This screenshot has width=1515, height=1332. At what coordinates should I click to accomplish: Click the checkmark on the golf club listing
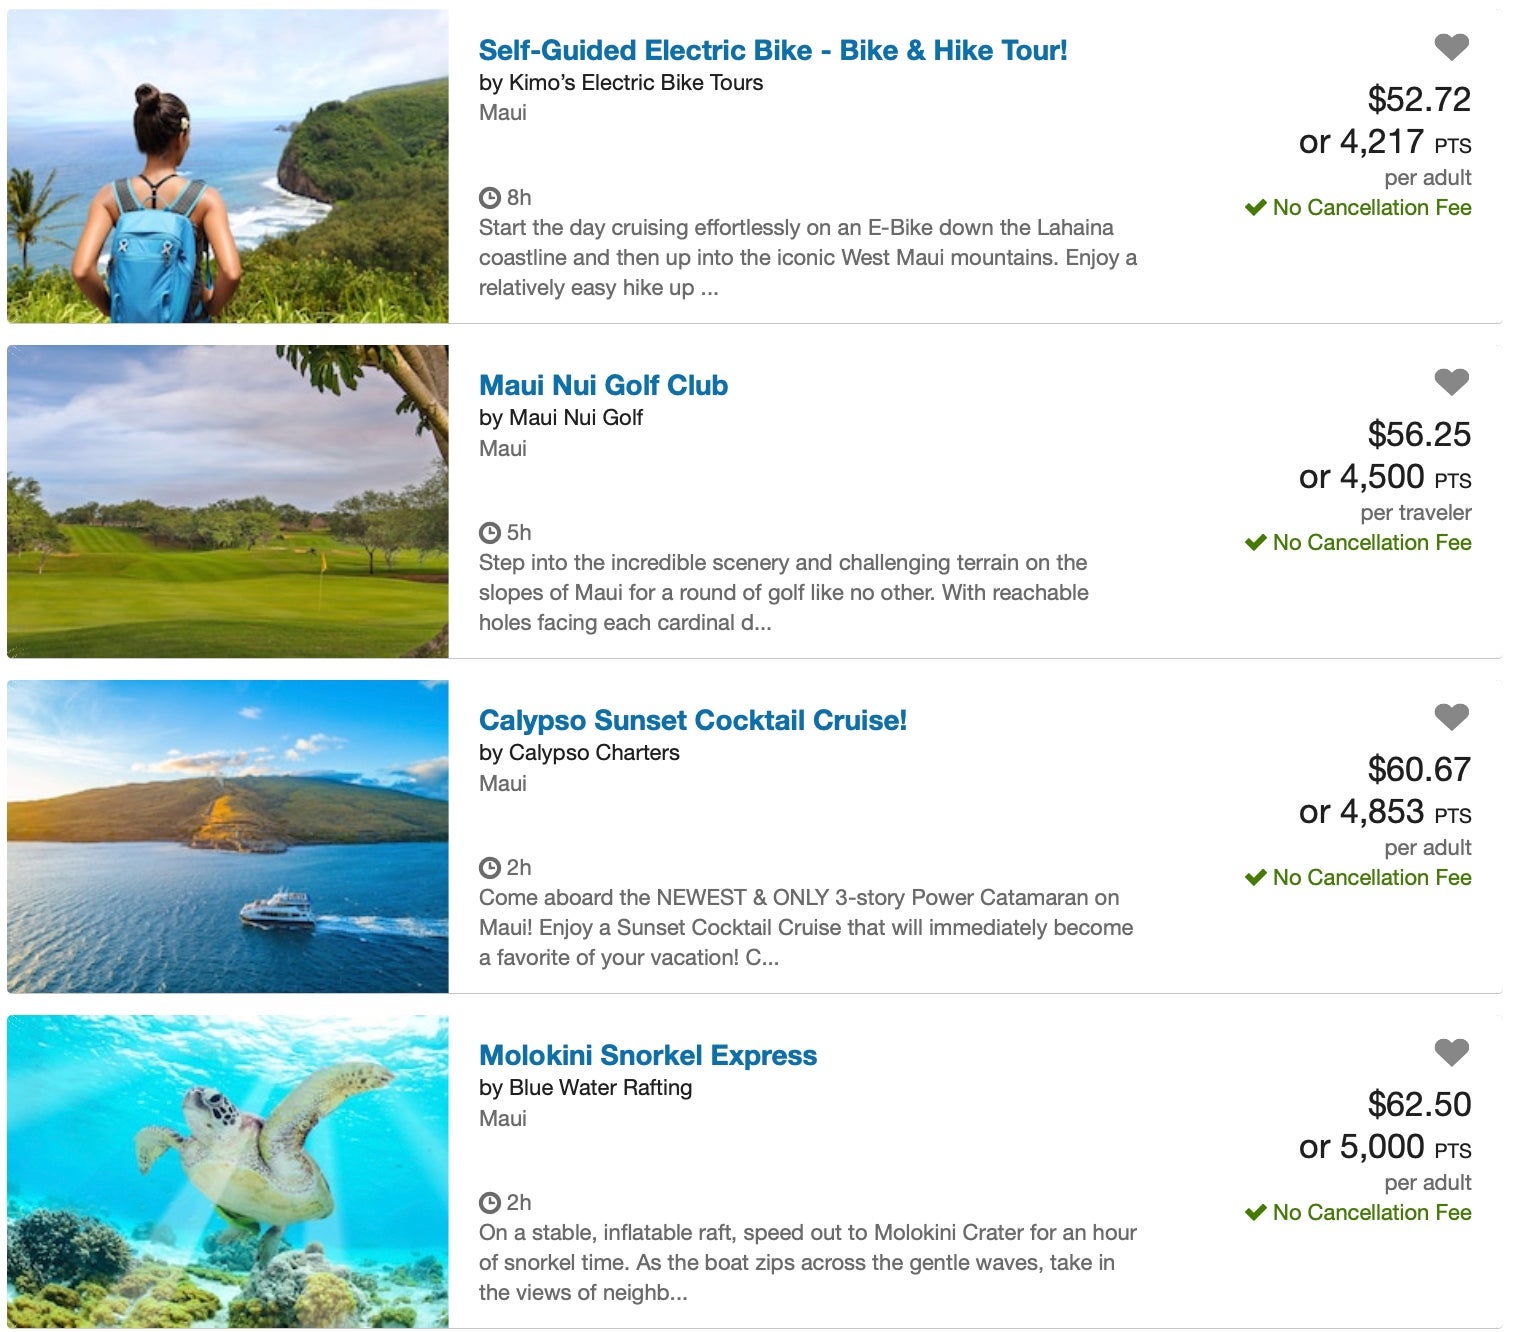click(x=1255, y=543)
